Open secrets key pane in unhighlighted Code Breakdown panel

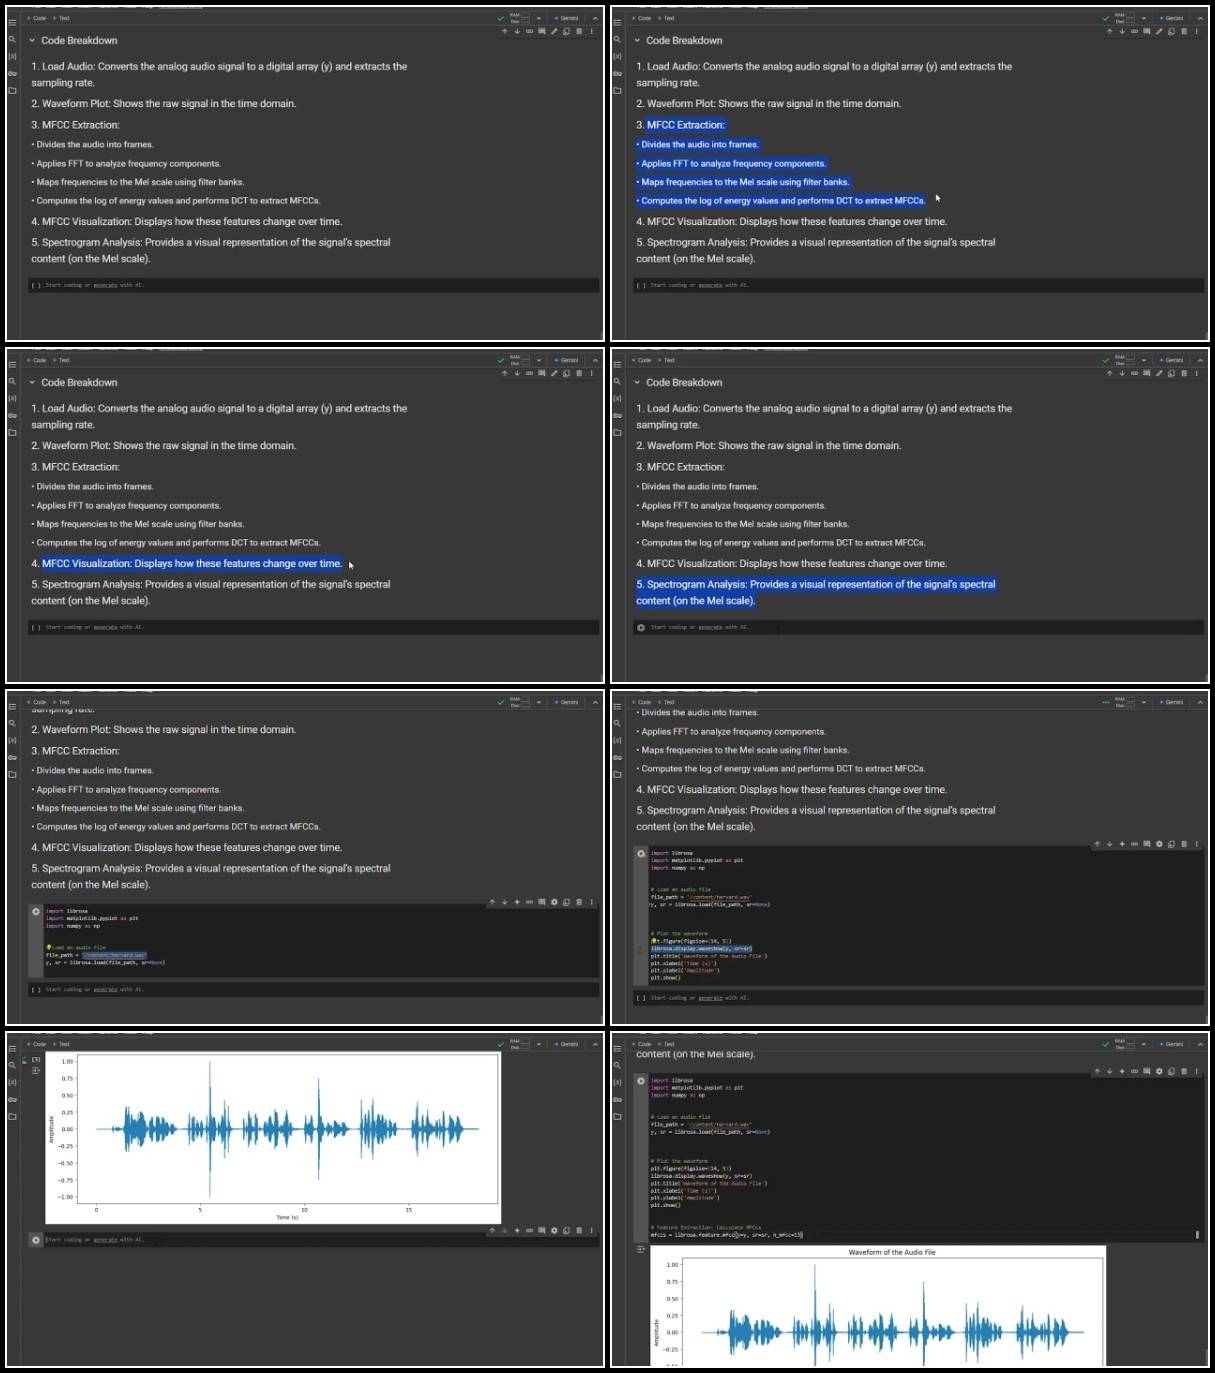click(12, 73)
